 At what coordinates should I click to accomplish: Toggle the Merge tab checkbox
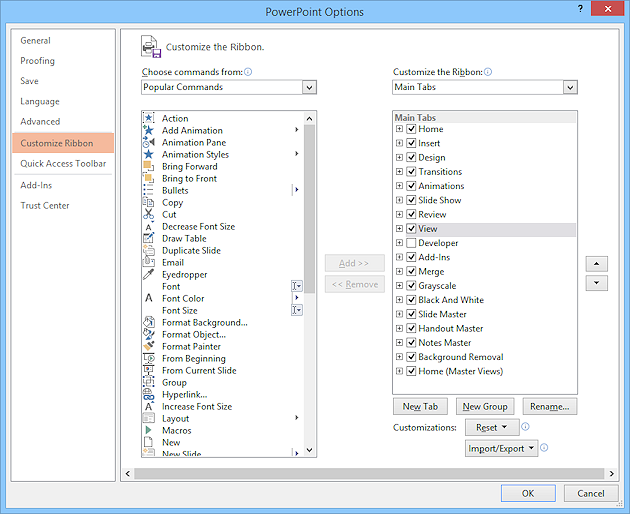click(x=411, y=271)
